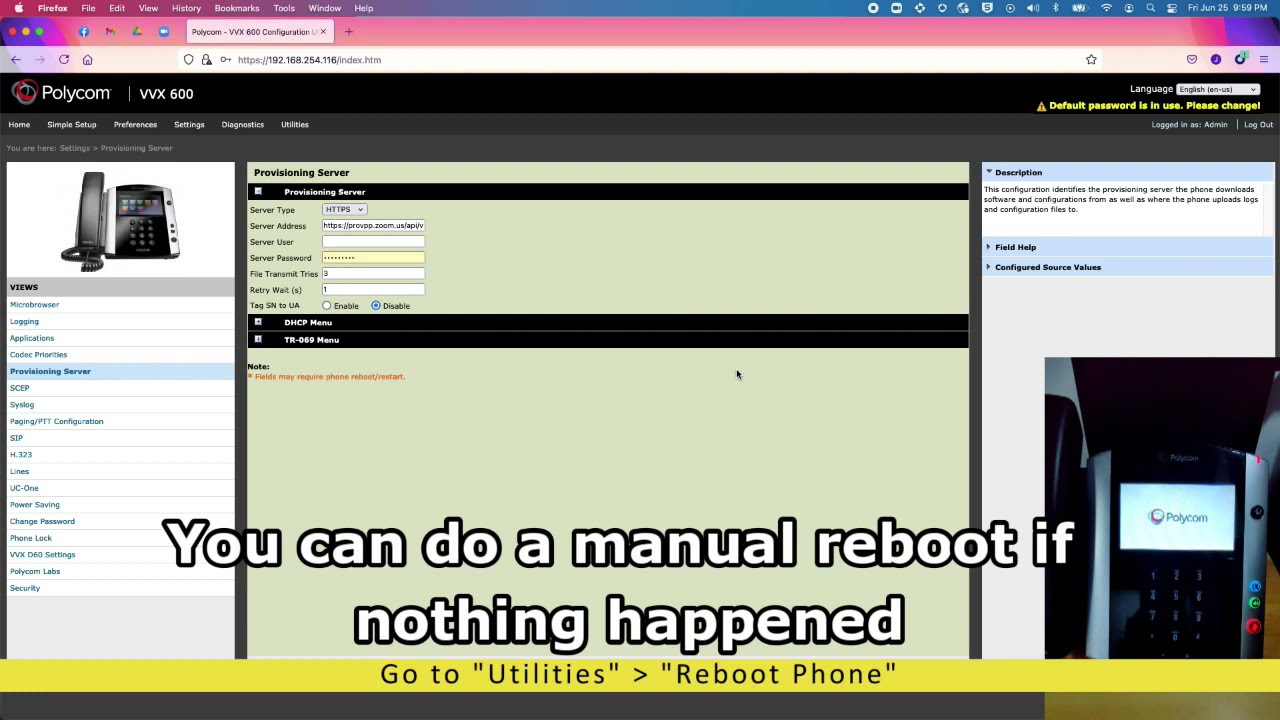Go to the Home page tab

[x=19, y=125]
